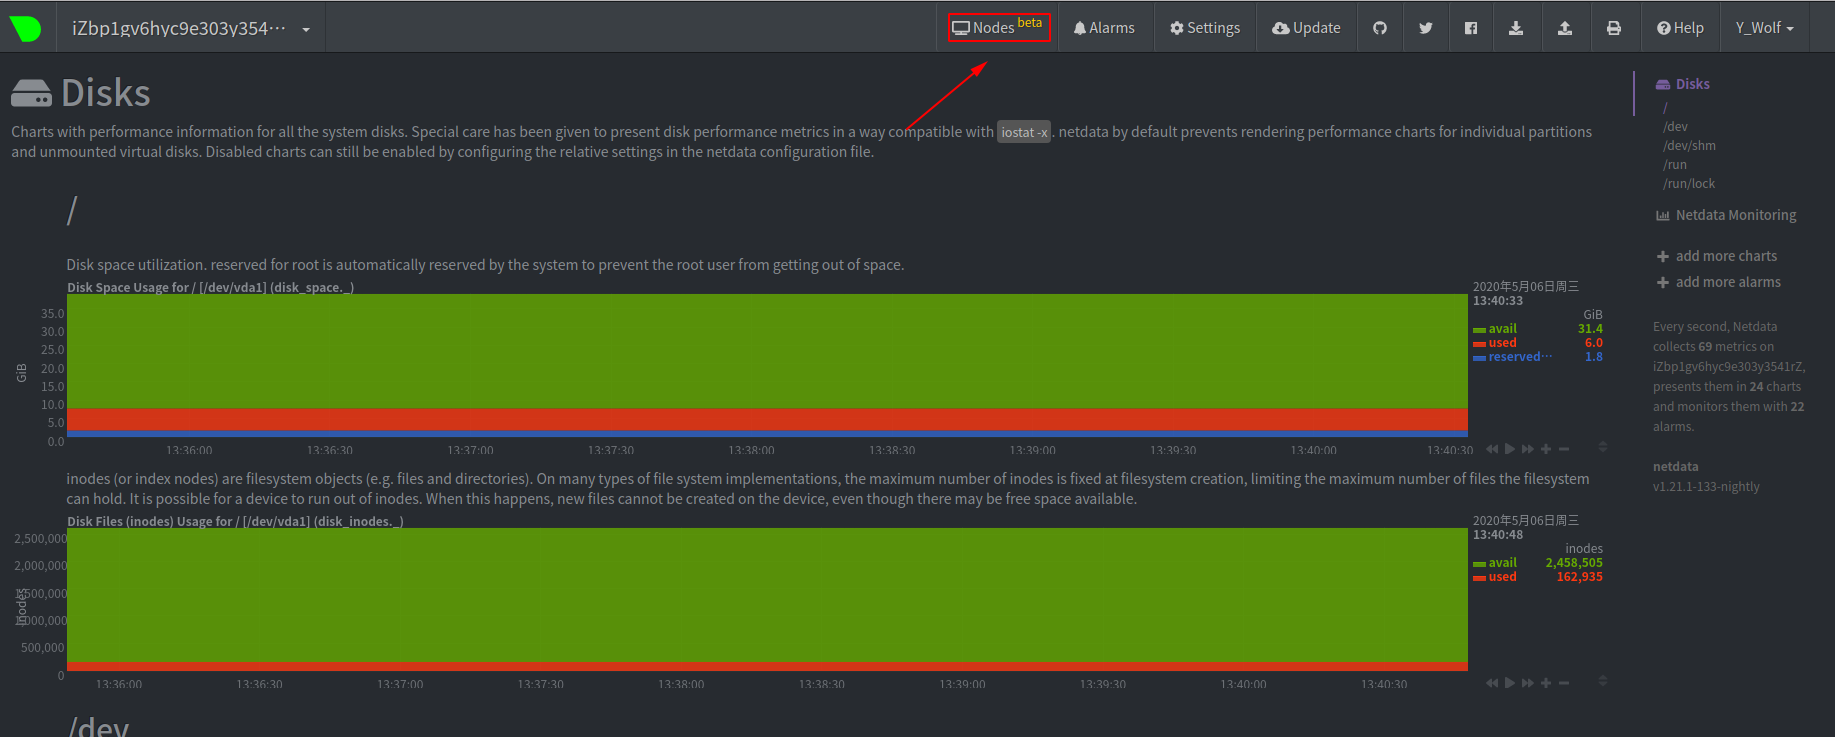Zoom out the inodes chart
This screenshot has width=1835, height=737.
pos(1564,683)
